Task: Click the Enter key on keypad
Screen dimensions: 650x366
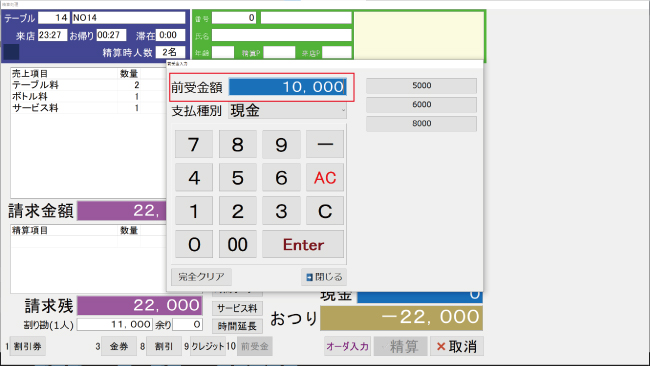Action: tap(303, 245)
